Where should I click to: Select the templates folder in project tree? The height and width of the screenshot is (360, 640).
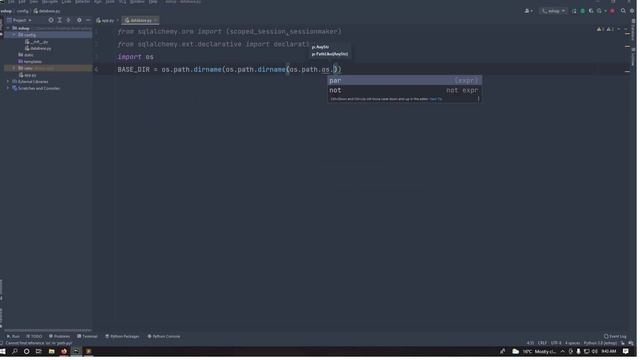click(30, 62)
